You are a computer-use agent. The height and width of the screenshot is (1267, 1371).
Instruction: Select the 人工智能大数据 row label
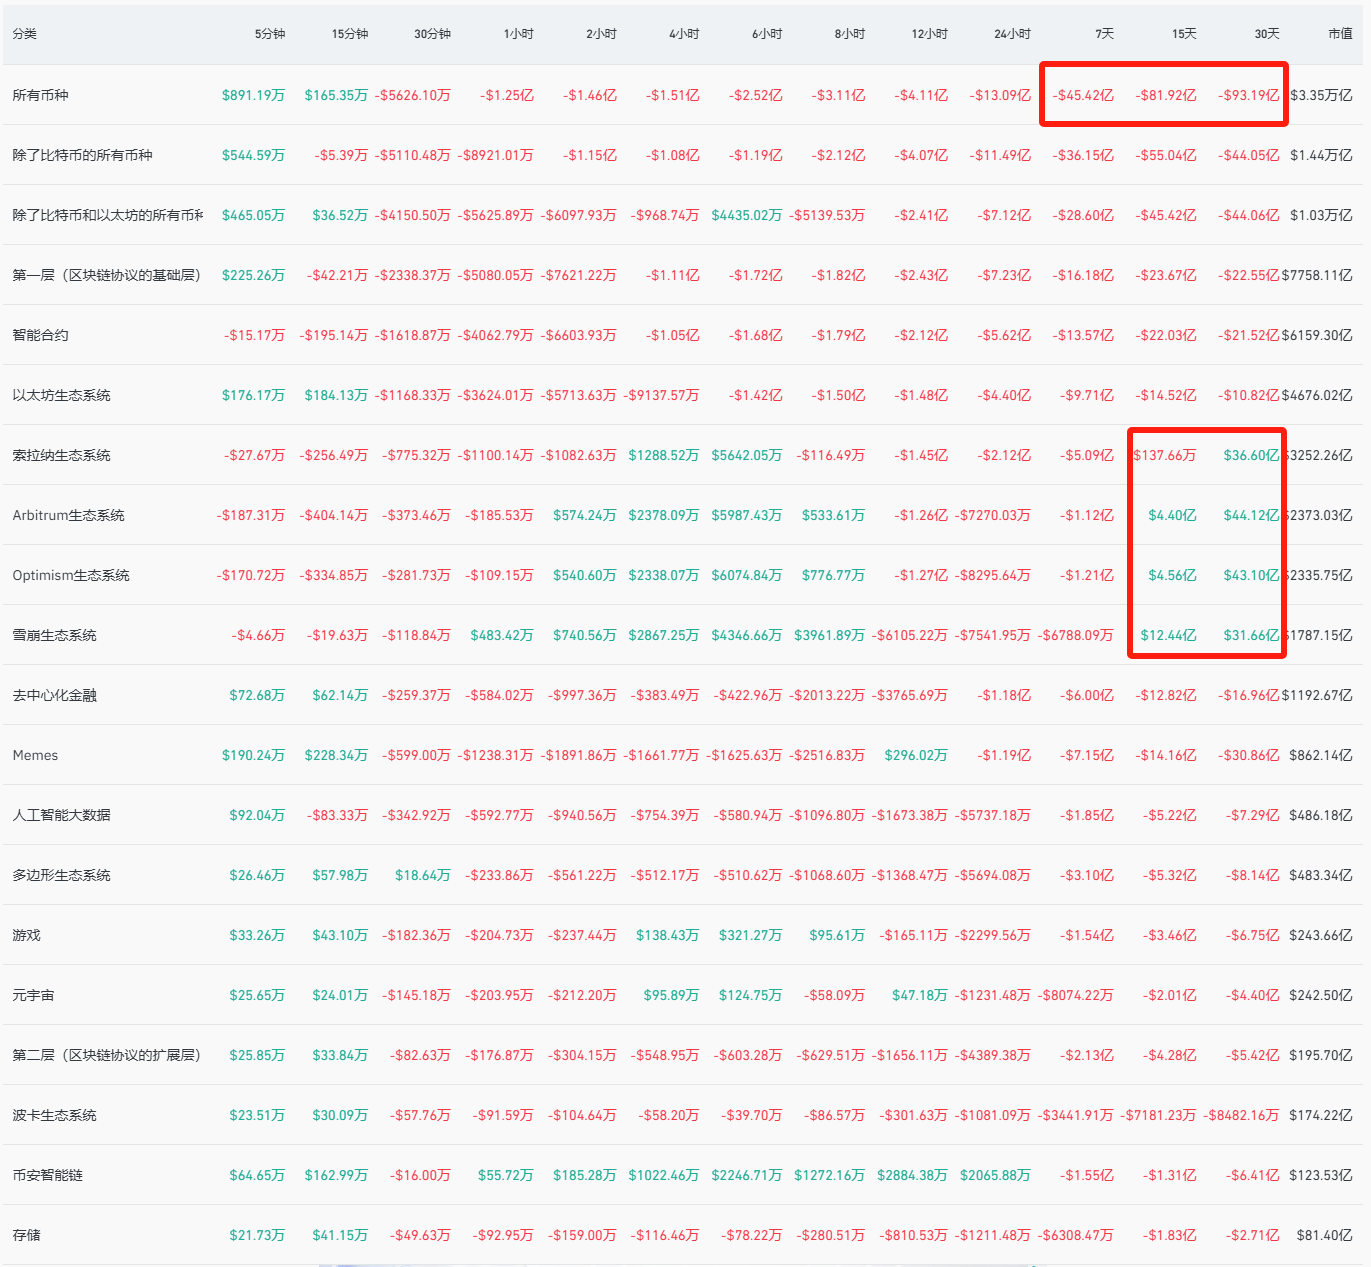(61, 815)
